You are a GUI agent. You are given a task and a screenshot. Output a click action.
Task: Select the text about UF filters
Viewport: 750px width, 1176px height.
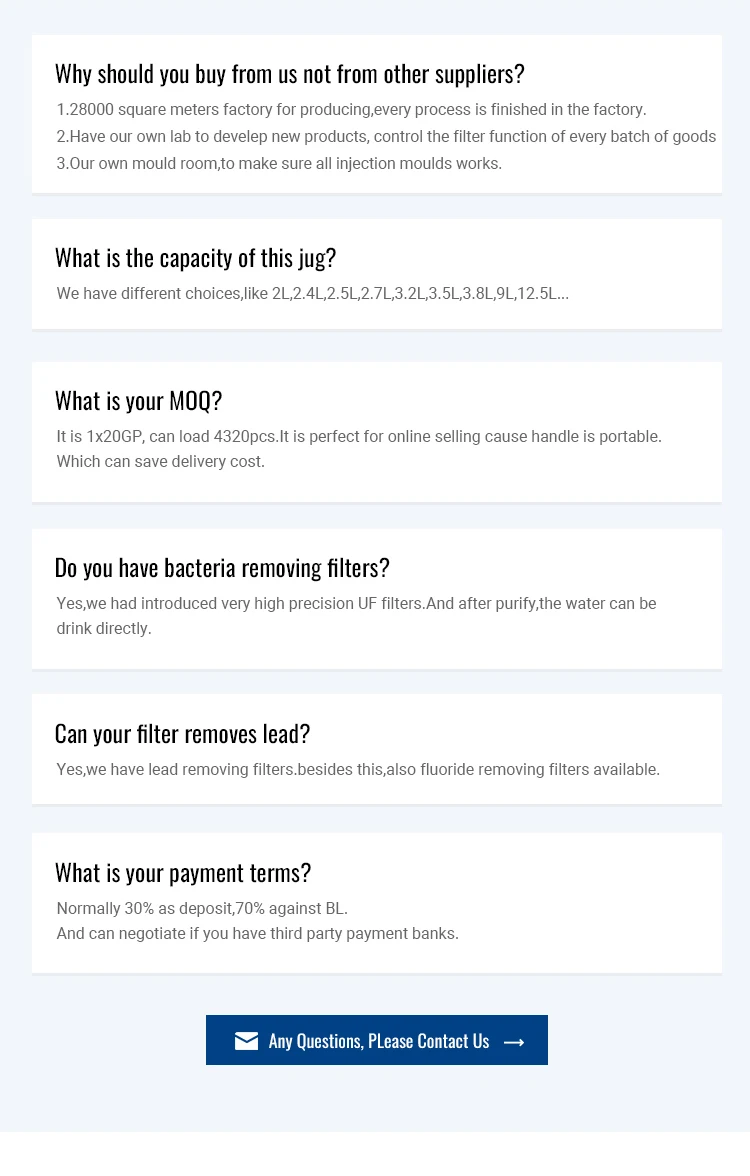(355, 603)
